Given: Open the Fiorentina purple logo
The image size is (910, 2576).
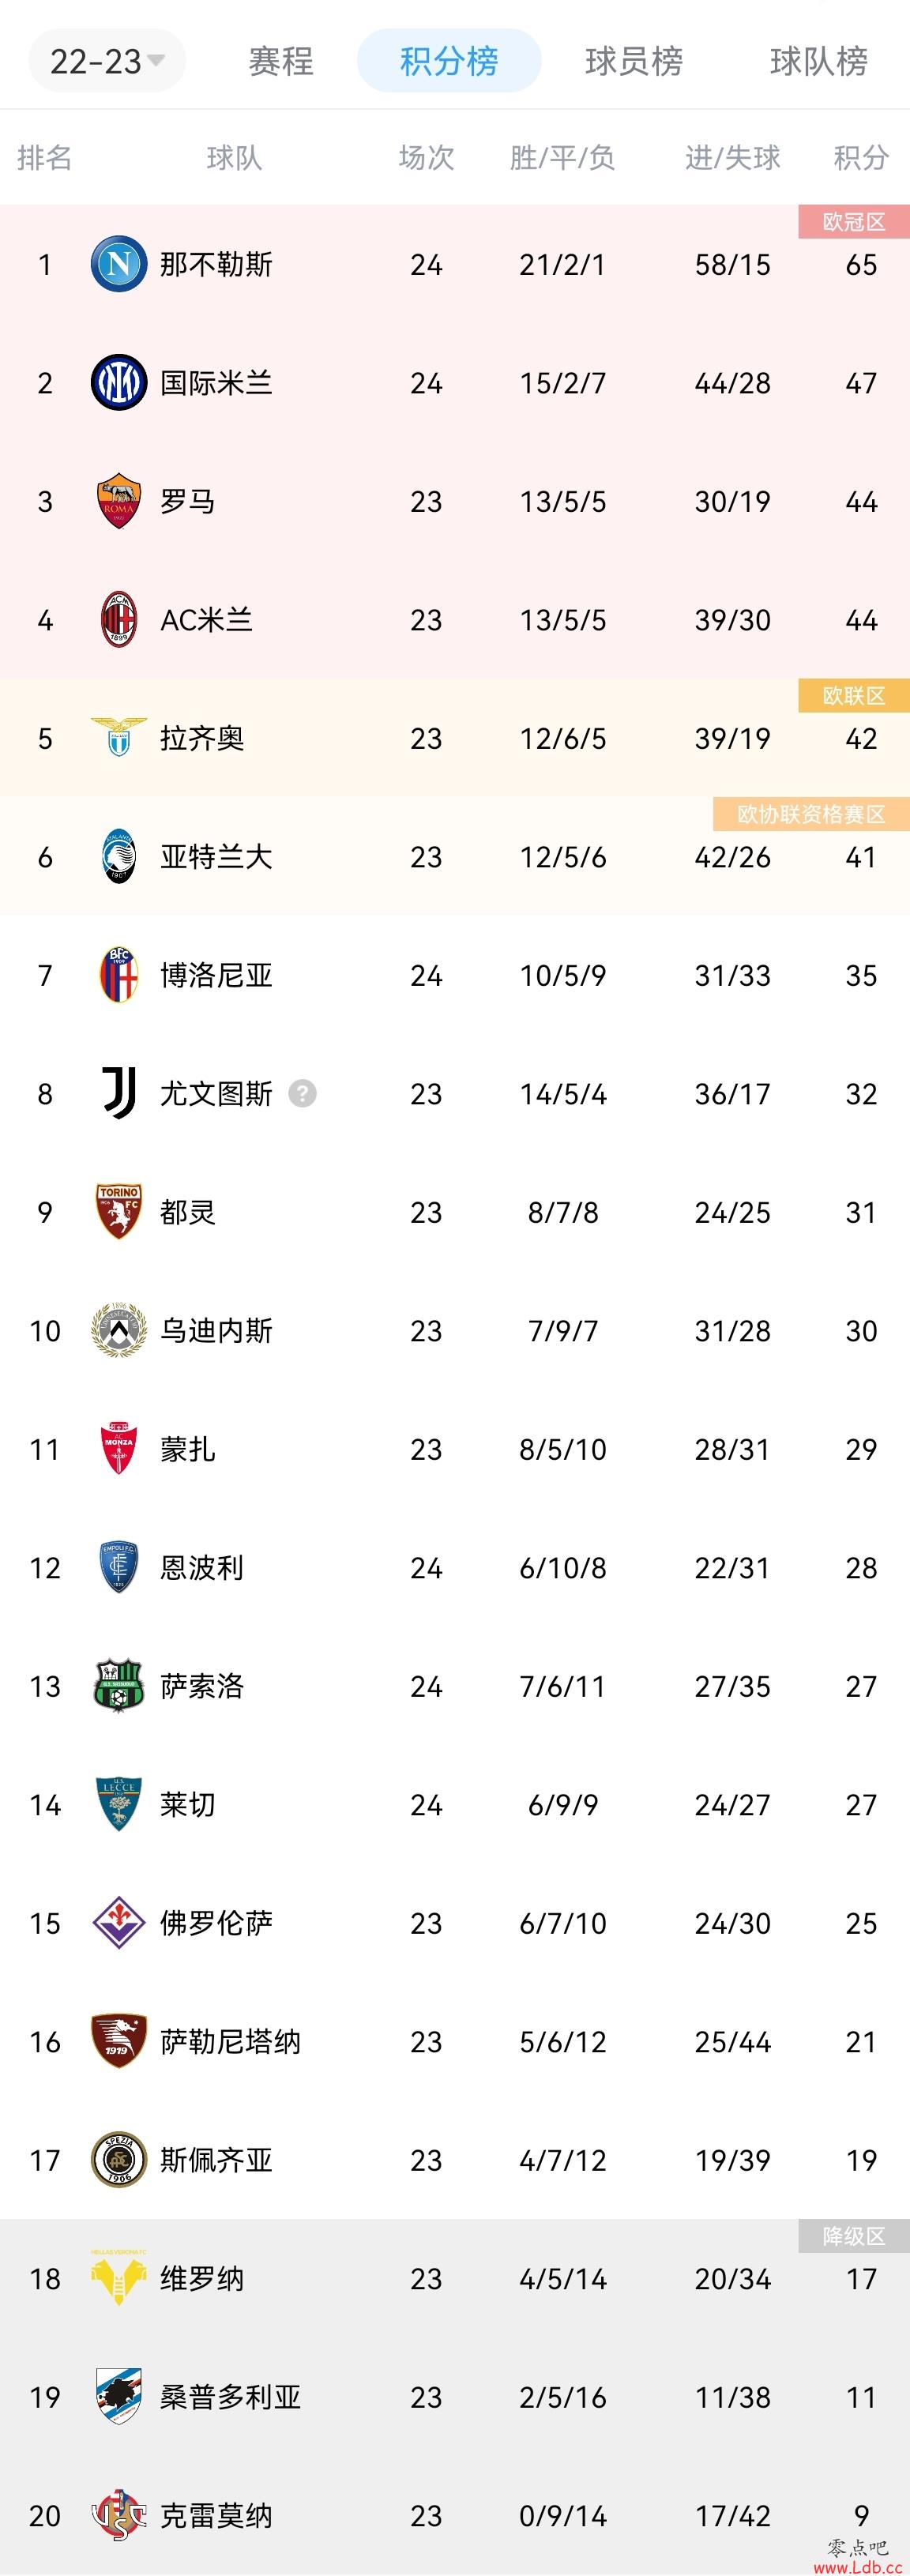Looking at the screenshot, I should (118, 1923).
